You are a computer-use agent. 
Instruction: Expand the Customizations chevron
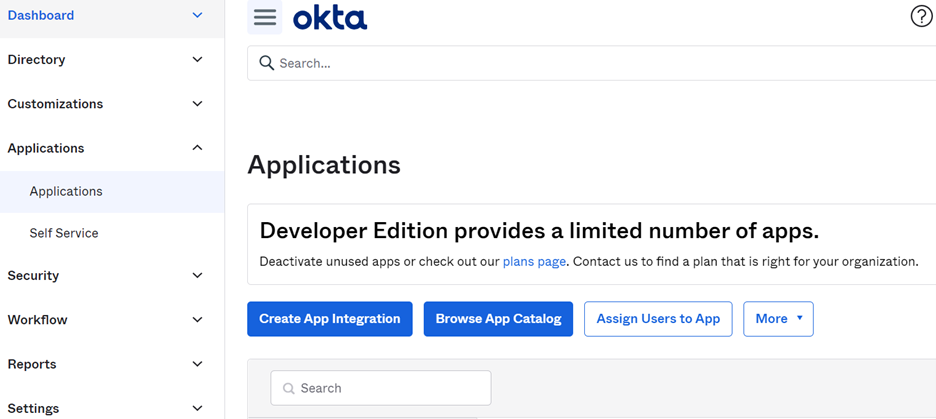[x=197, y=104]
